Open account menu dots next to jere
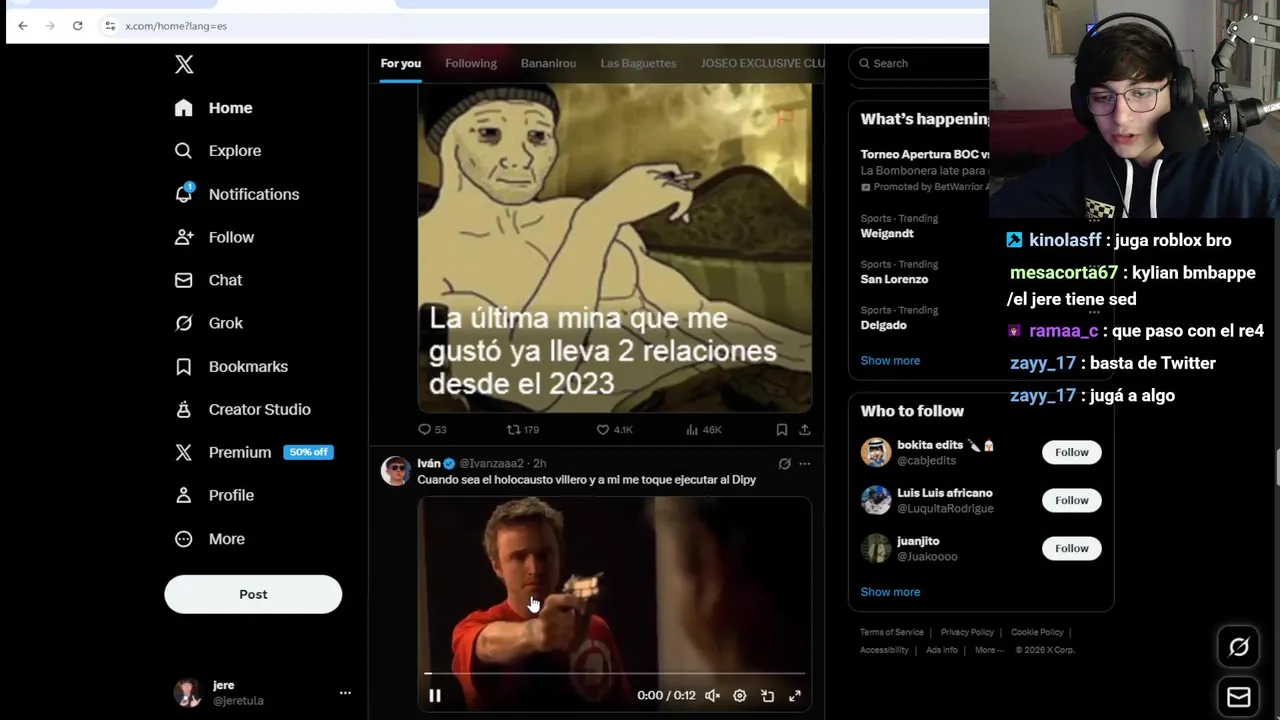The height and width of the screenshot is (720, 1280). point(345,692)
